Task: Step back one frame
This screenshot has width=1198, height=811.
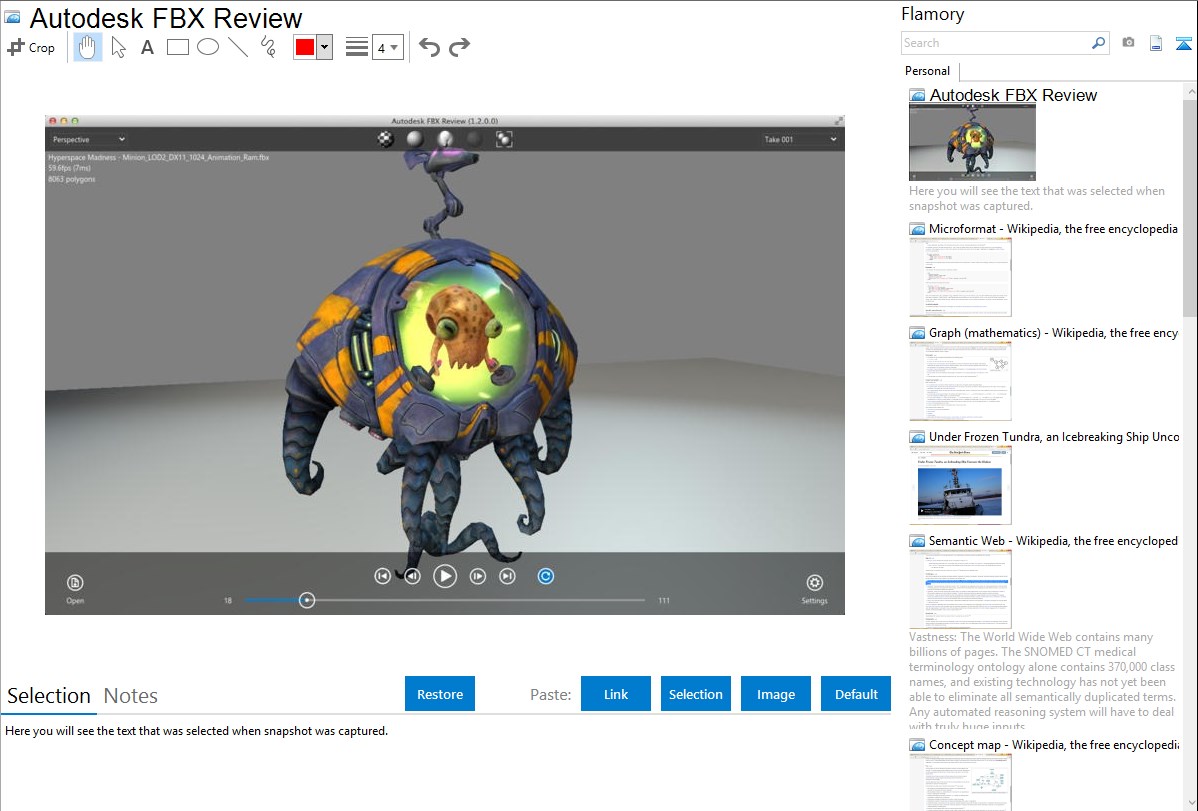Action: click(413, 576)
